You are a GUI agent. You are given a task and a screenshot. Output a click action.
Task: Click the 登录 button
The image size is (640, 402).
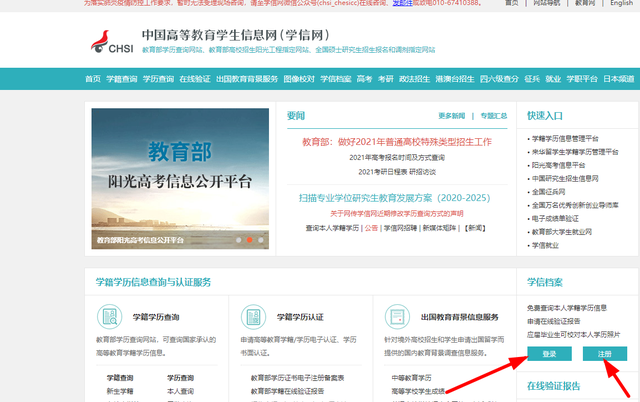click(549, 354)
